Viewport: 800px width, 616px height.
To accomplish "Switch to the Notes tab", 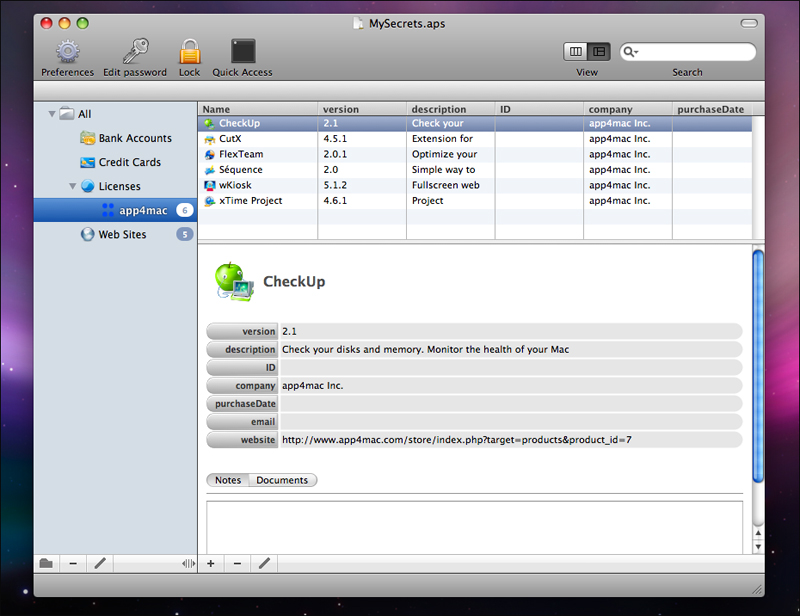I will pyautogui.click(x=228, y=480).
